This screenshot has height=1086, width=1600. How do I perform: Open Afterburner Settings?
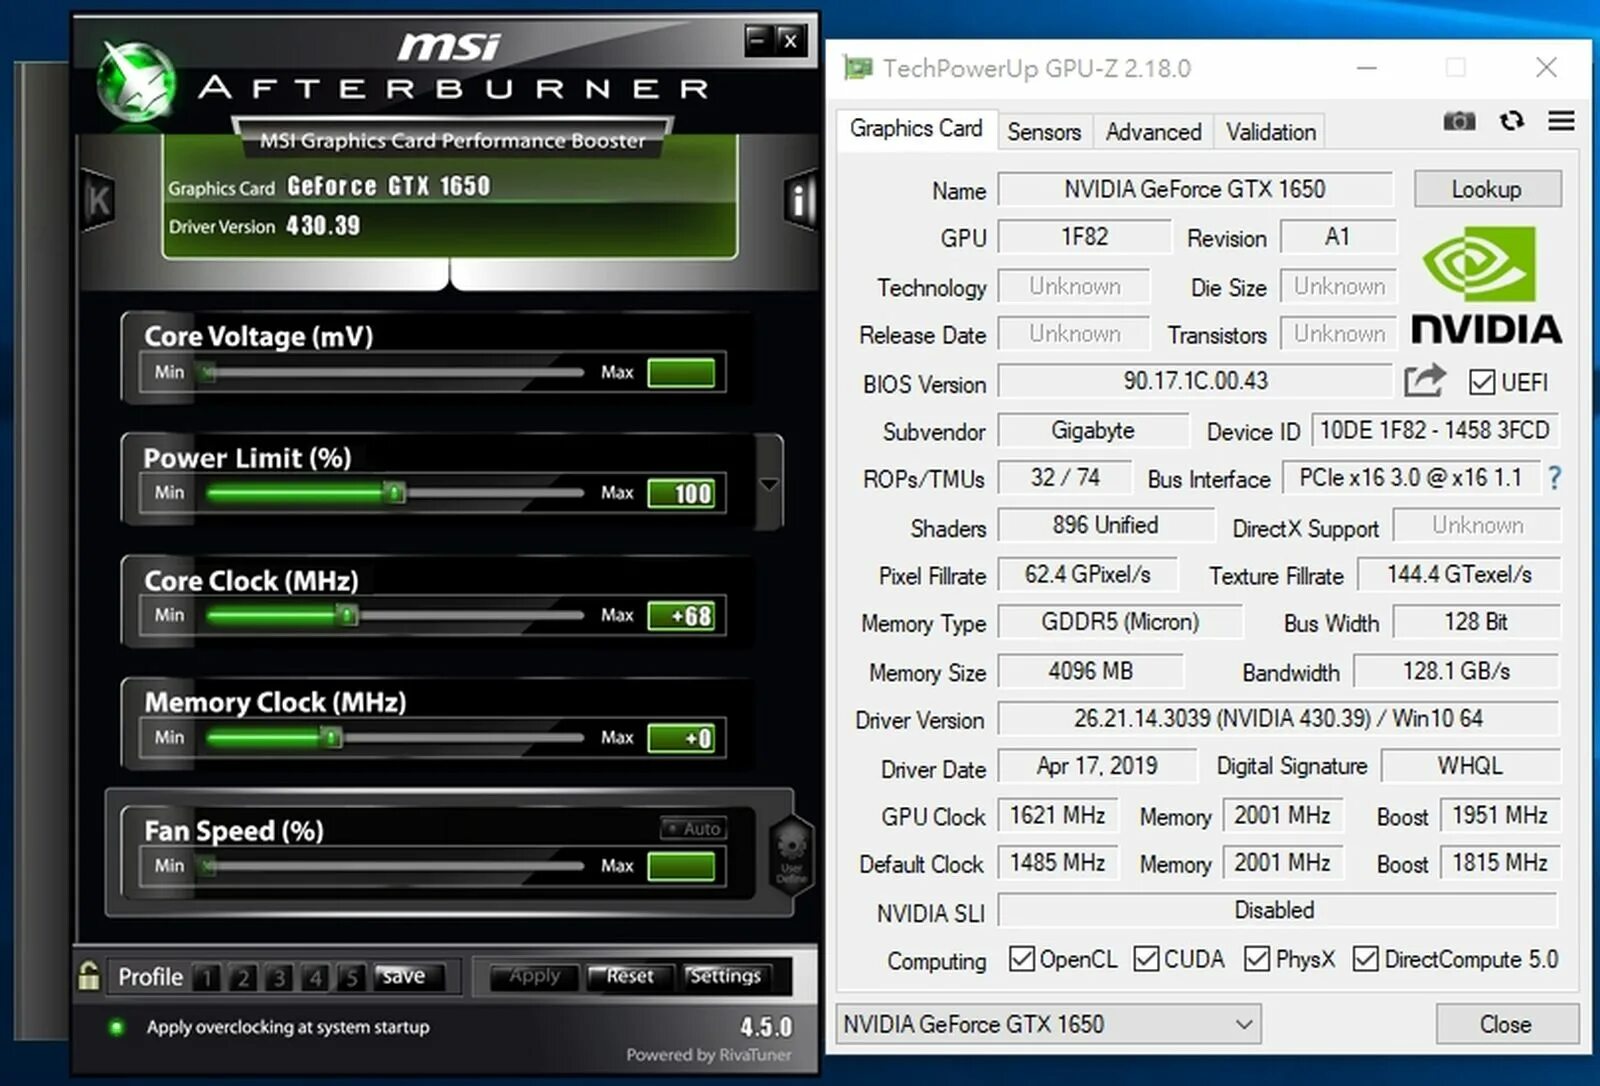pos(725,976)
